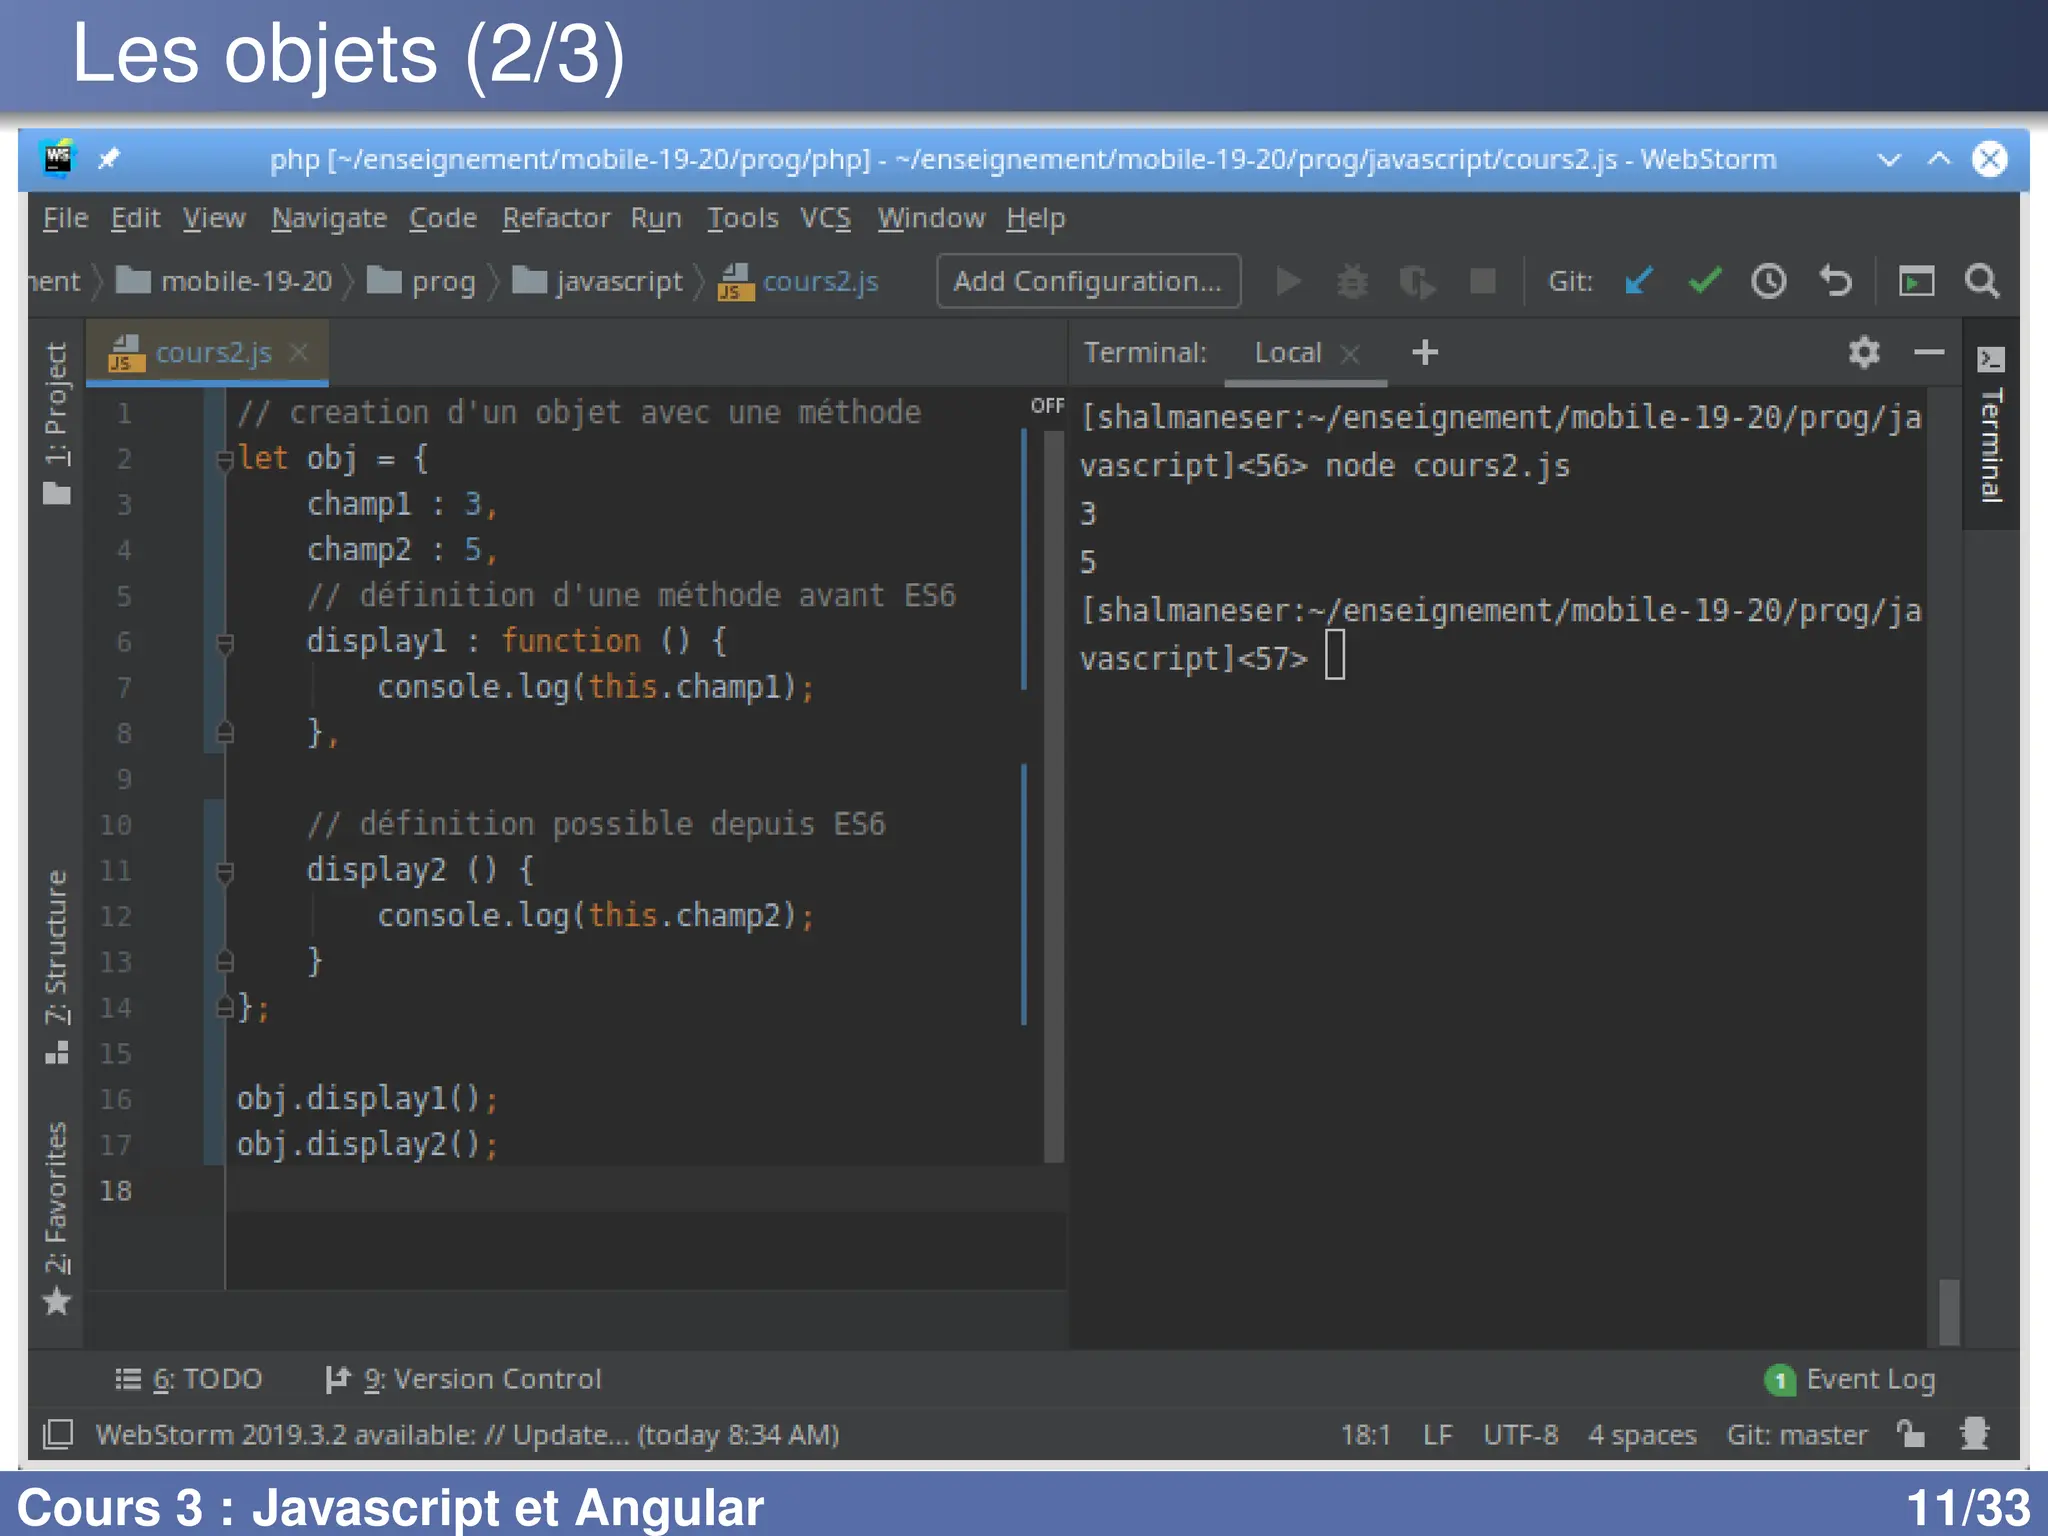Close the Local terminal tab
This screenshot has height=1536, width=2048.
click(x=1350, y=353)
